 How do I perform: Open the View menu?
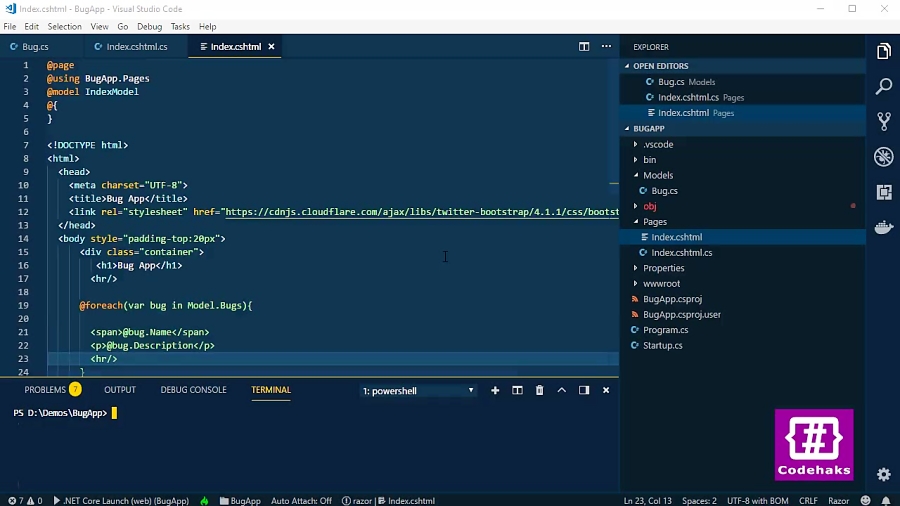(x=99, y=26)
